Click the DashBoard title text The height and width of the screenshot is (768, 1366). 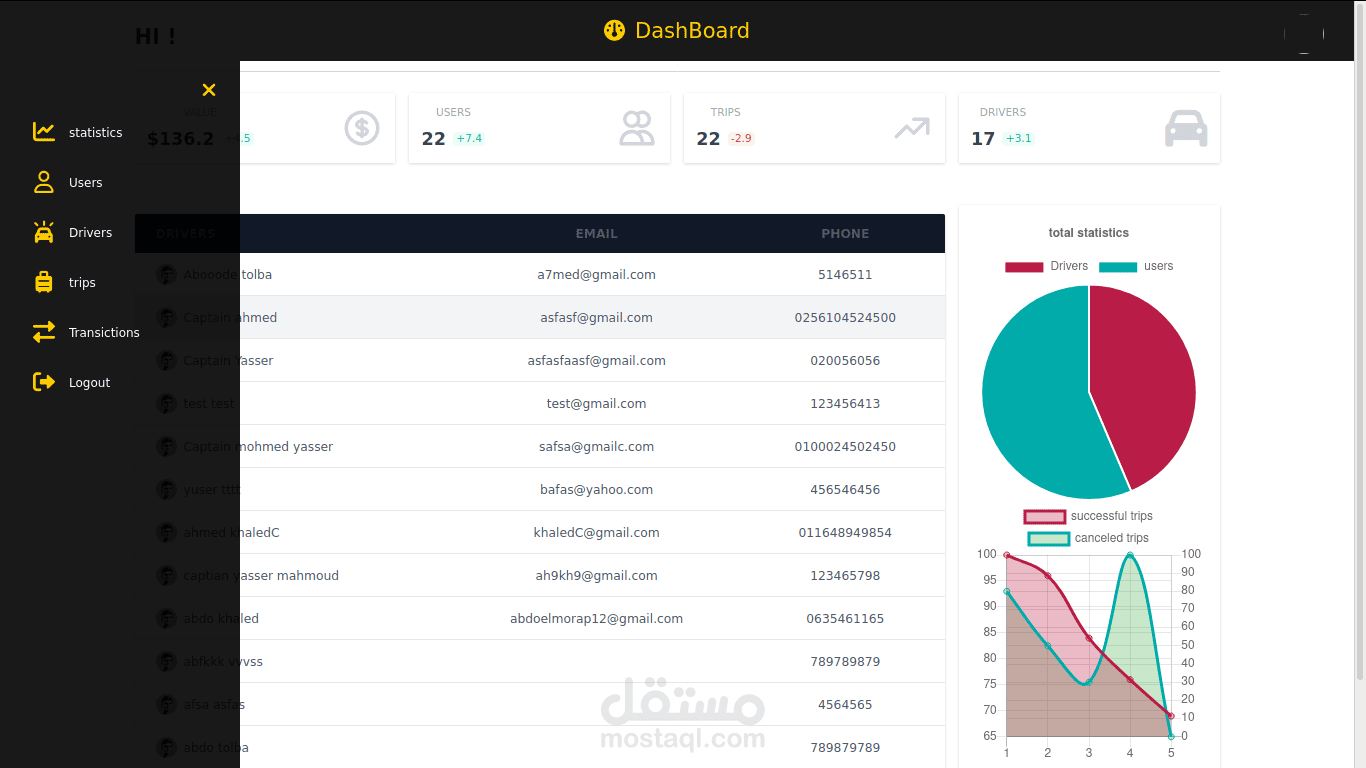click(692, 31)
